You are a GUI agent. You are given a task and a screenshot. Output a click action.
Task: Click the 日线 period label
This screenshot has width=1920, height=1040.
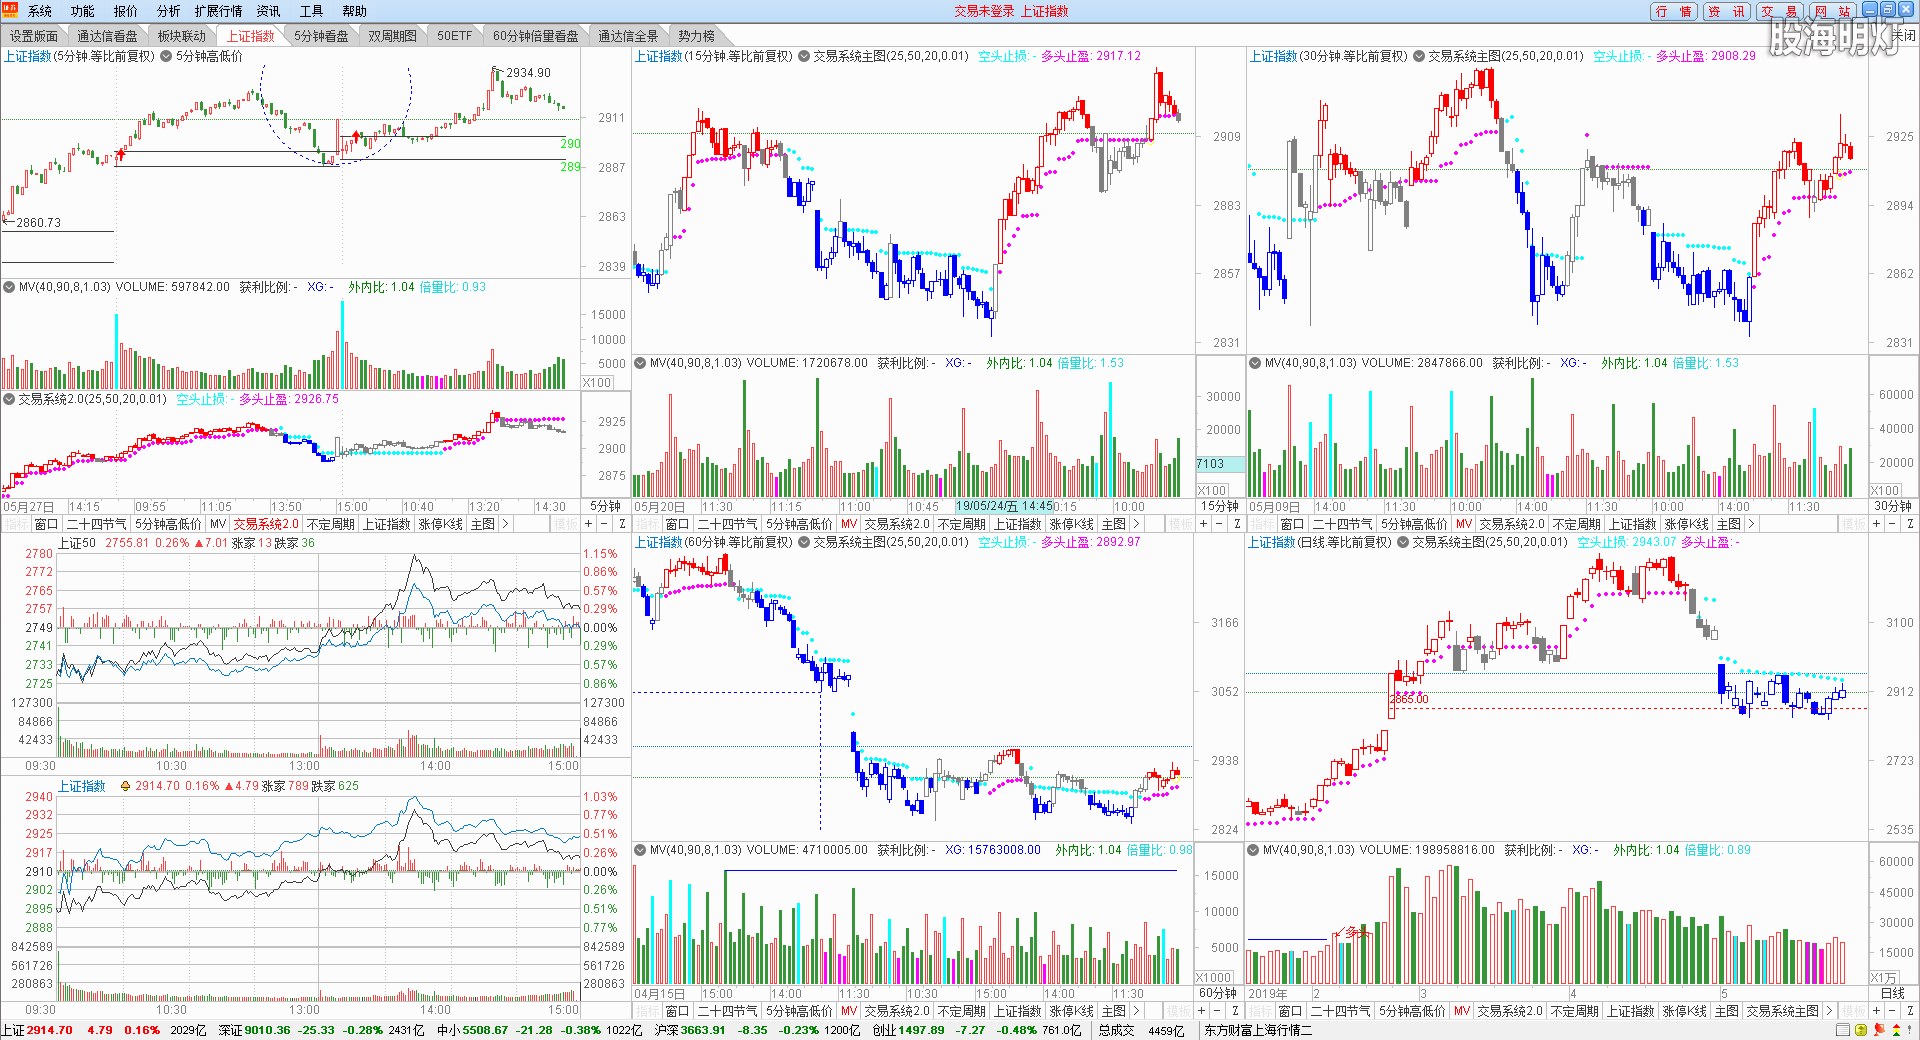tap(1893, 994)
